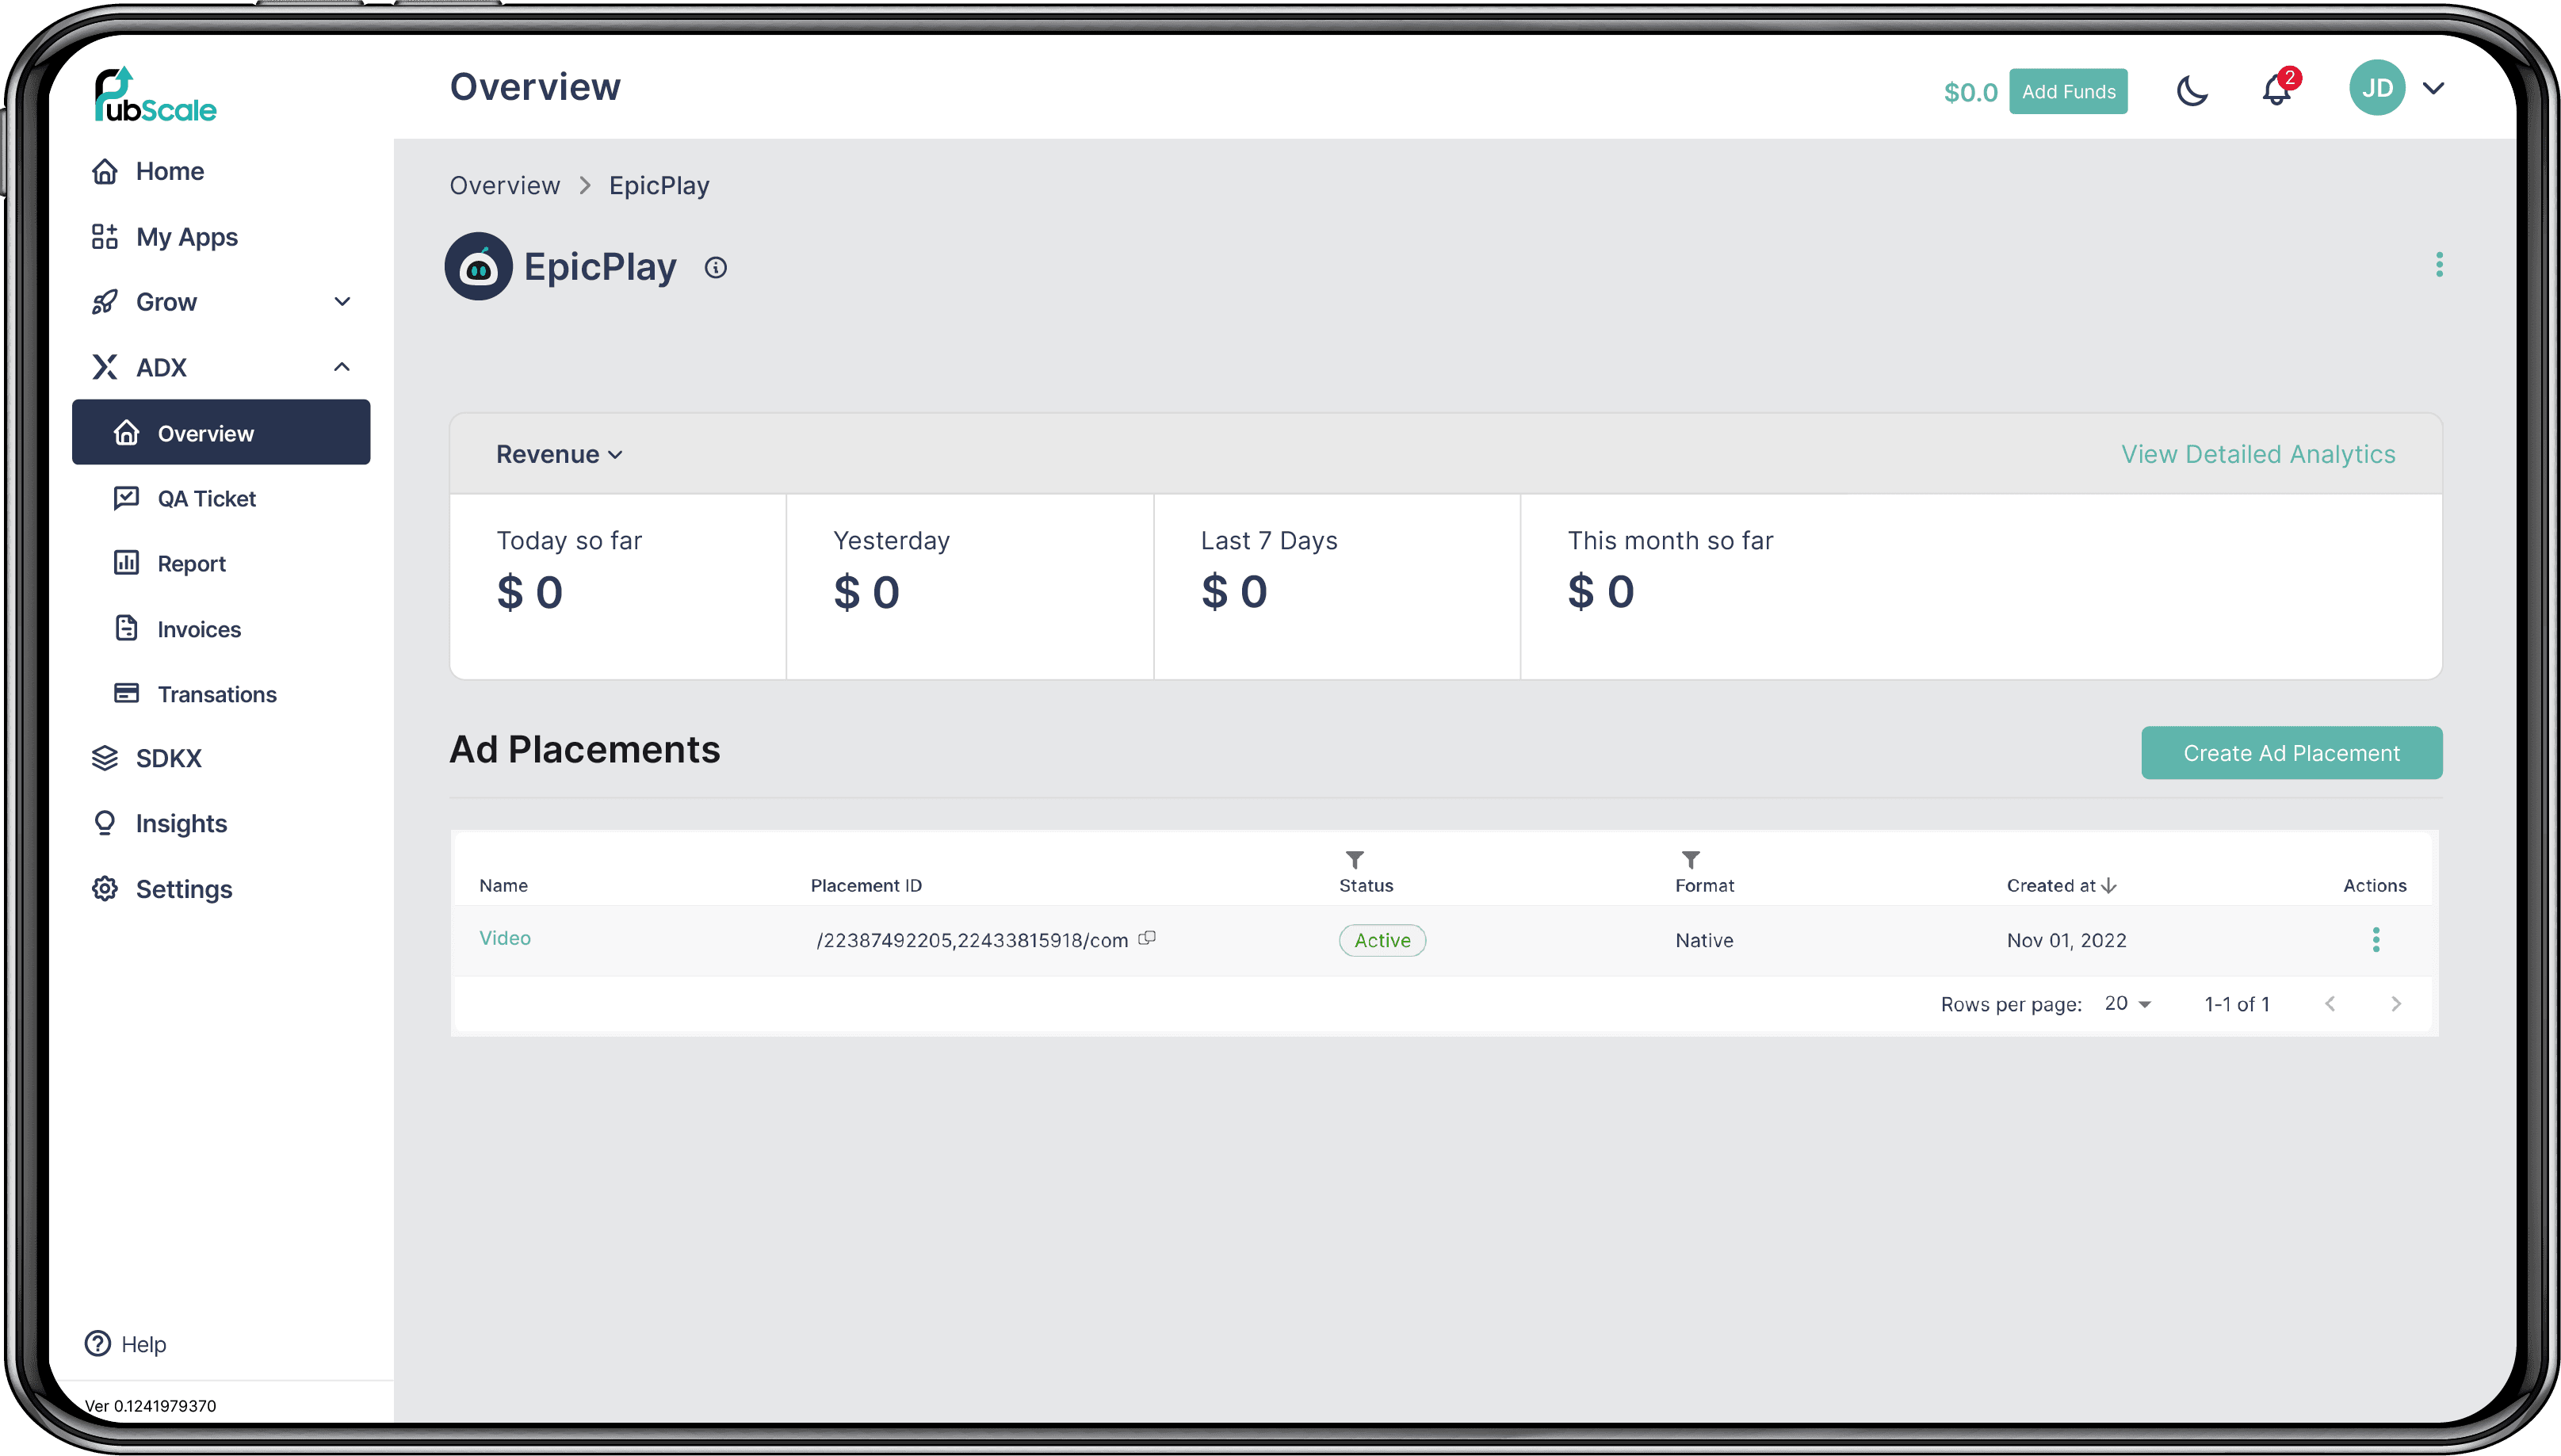The width and height of the screenshot is (2561, 1456).
Task: Click the SDKX layers icon
Action: point(105,758)
